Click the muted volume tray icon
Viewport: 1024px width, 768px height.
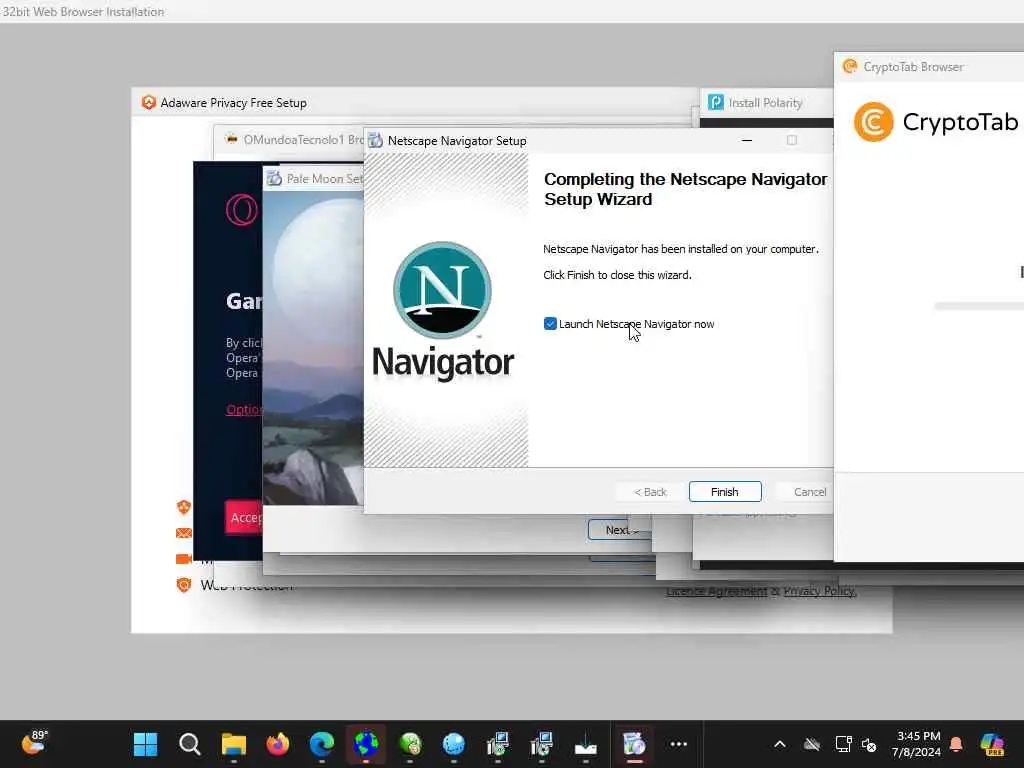pos(869,744)
